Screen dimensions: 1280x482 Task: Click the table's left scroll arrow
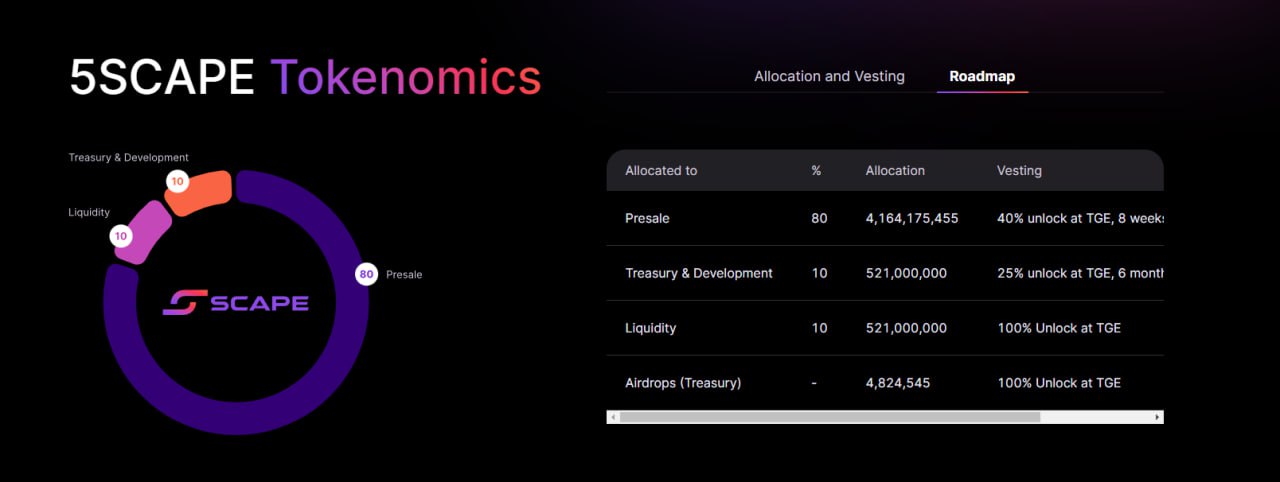tap(613, 417)
